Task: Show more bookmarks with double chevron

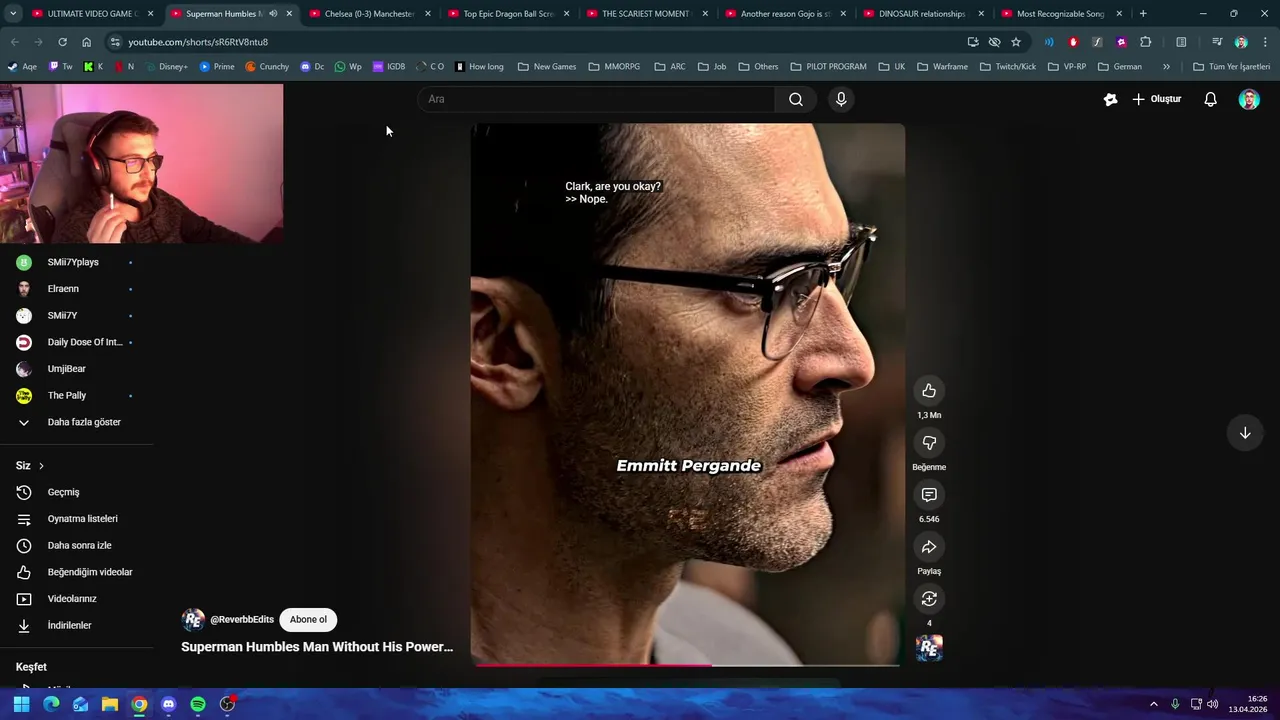Action: coord(1166,67)
